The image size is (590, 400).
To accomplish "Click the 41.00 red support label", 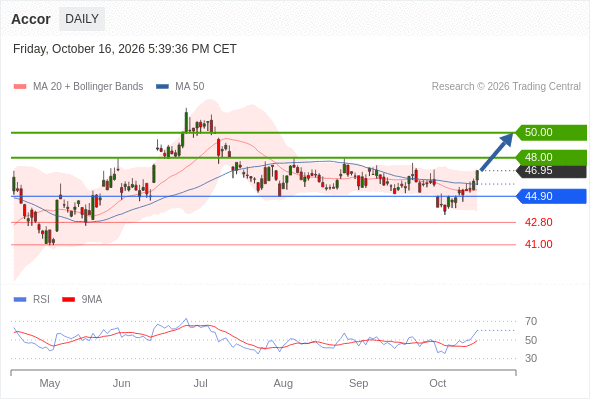I will pos(538,245).
